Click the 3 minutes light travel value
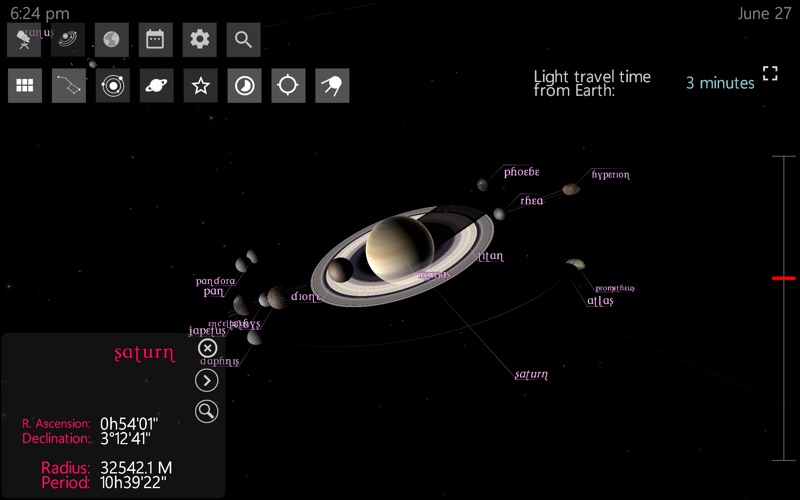 pos(720,83)
